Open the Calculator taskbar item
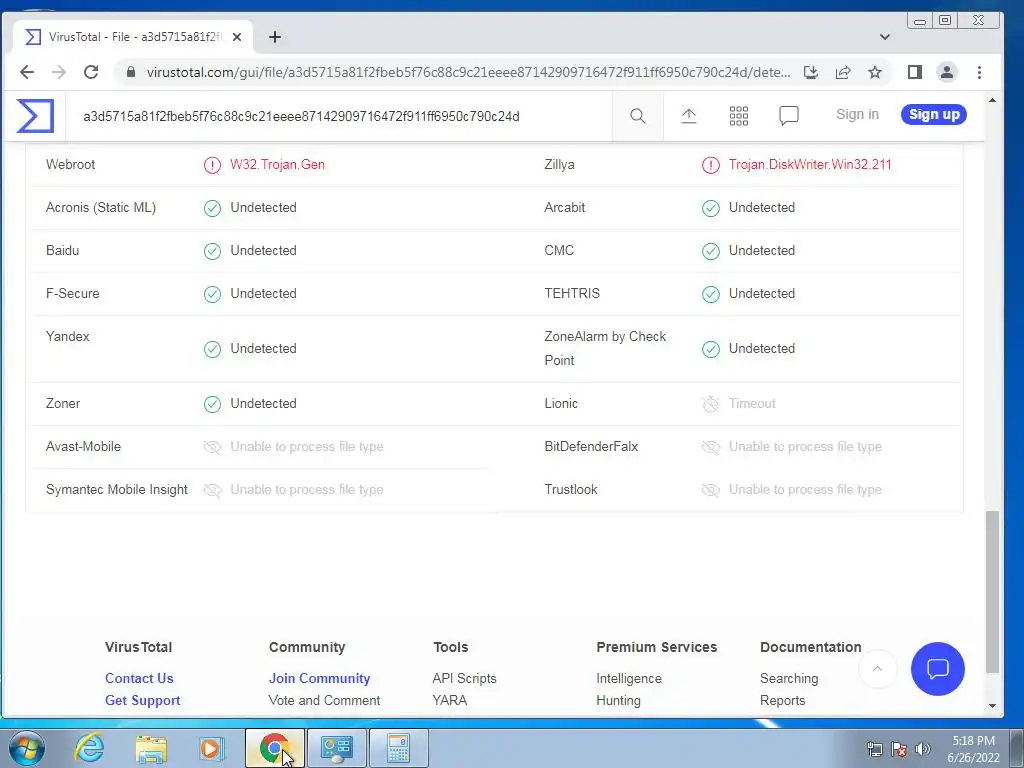Image resolution: width=1024 pixels, height=768 pixels. pyautogui.click(x=398, y=748)
